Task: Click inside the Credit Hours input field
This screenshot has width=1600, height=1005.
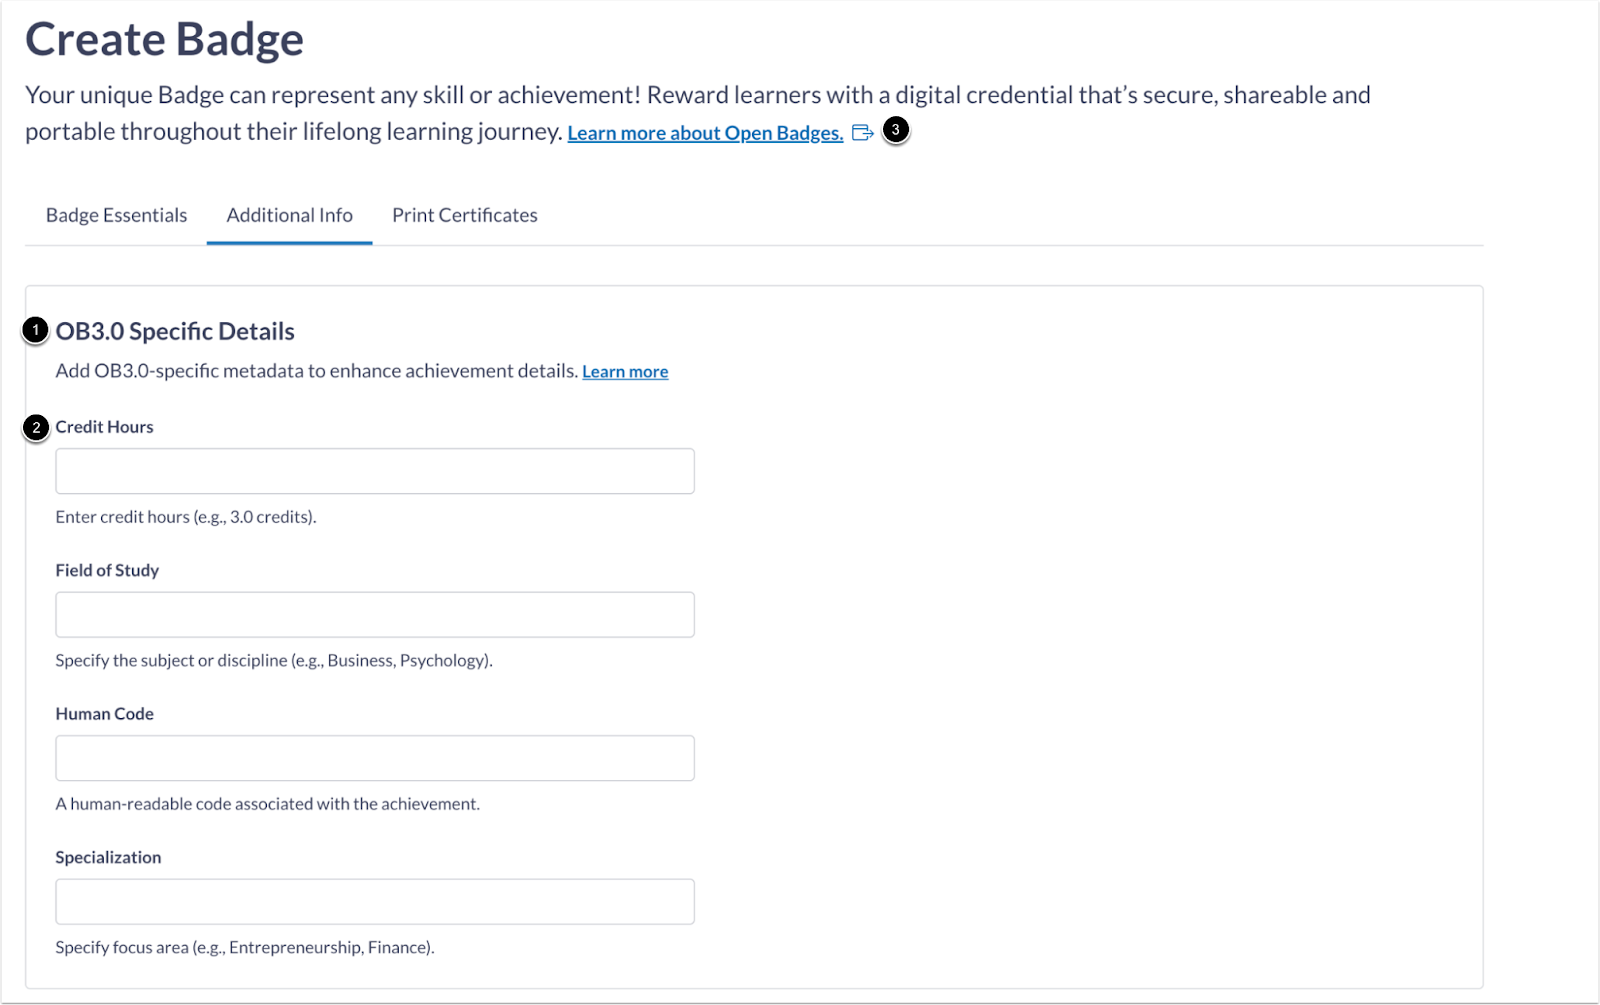Action: 374,470
